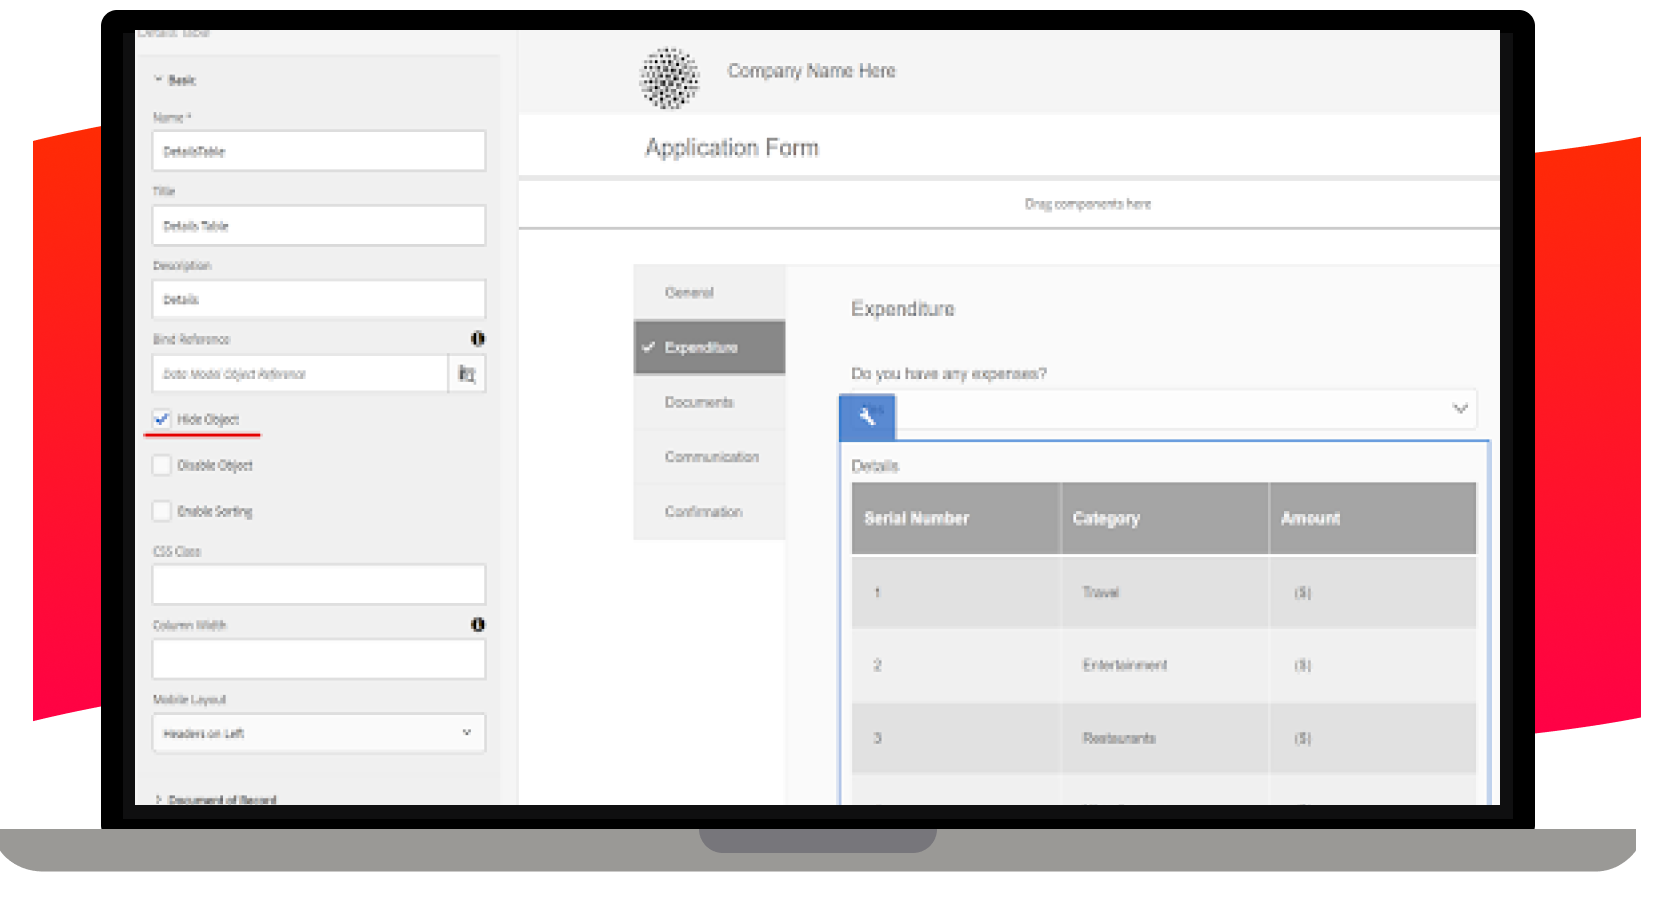Click the Name field containing DetailsTable
The width and height of the screenshot is (1673, 906).
[x=318, y=151]
